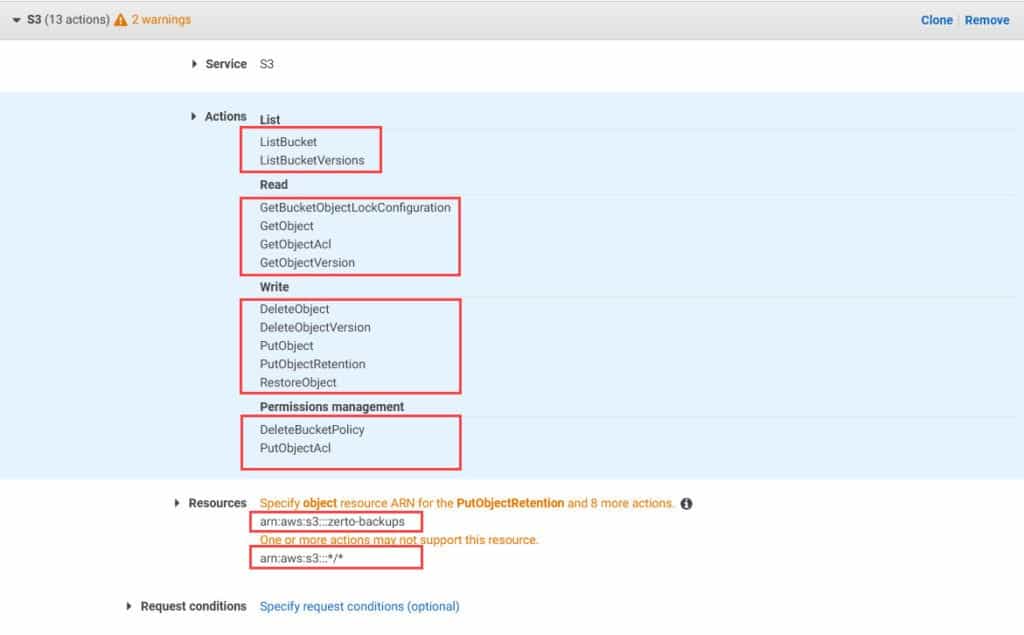This screenshot has height=635, width=1024.
Task: Click the Clone link
Action: click(x=936, y=20)
